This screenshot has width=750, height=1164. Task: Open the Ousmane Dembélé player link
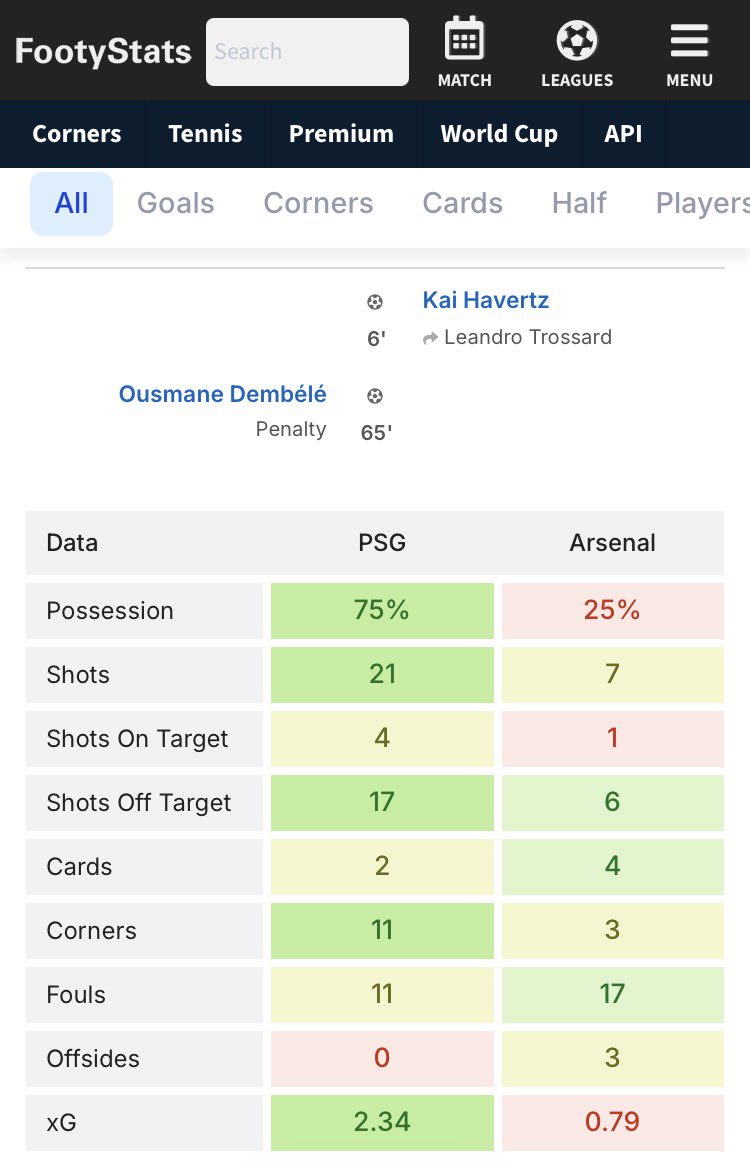tap(223, 393)
